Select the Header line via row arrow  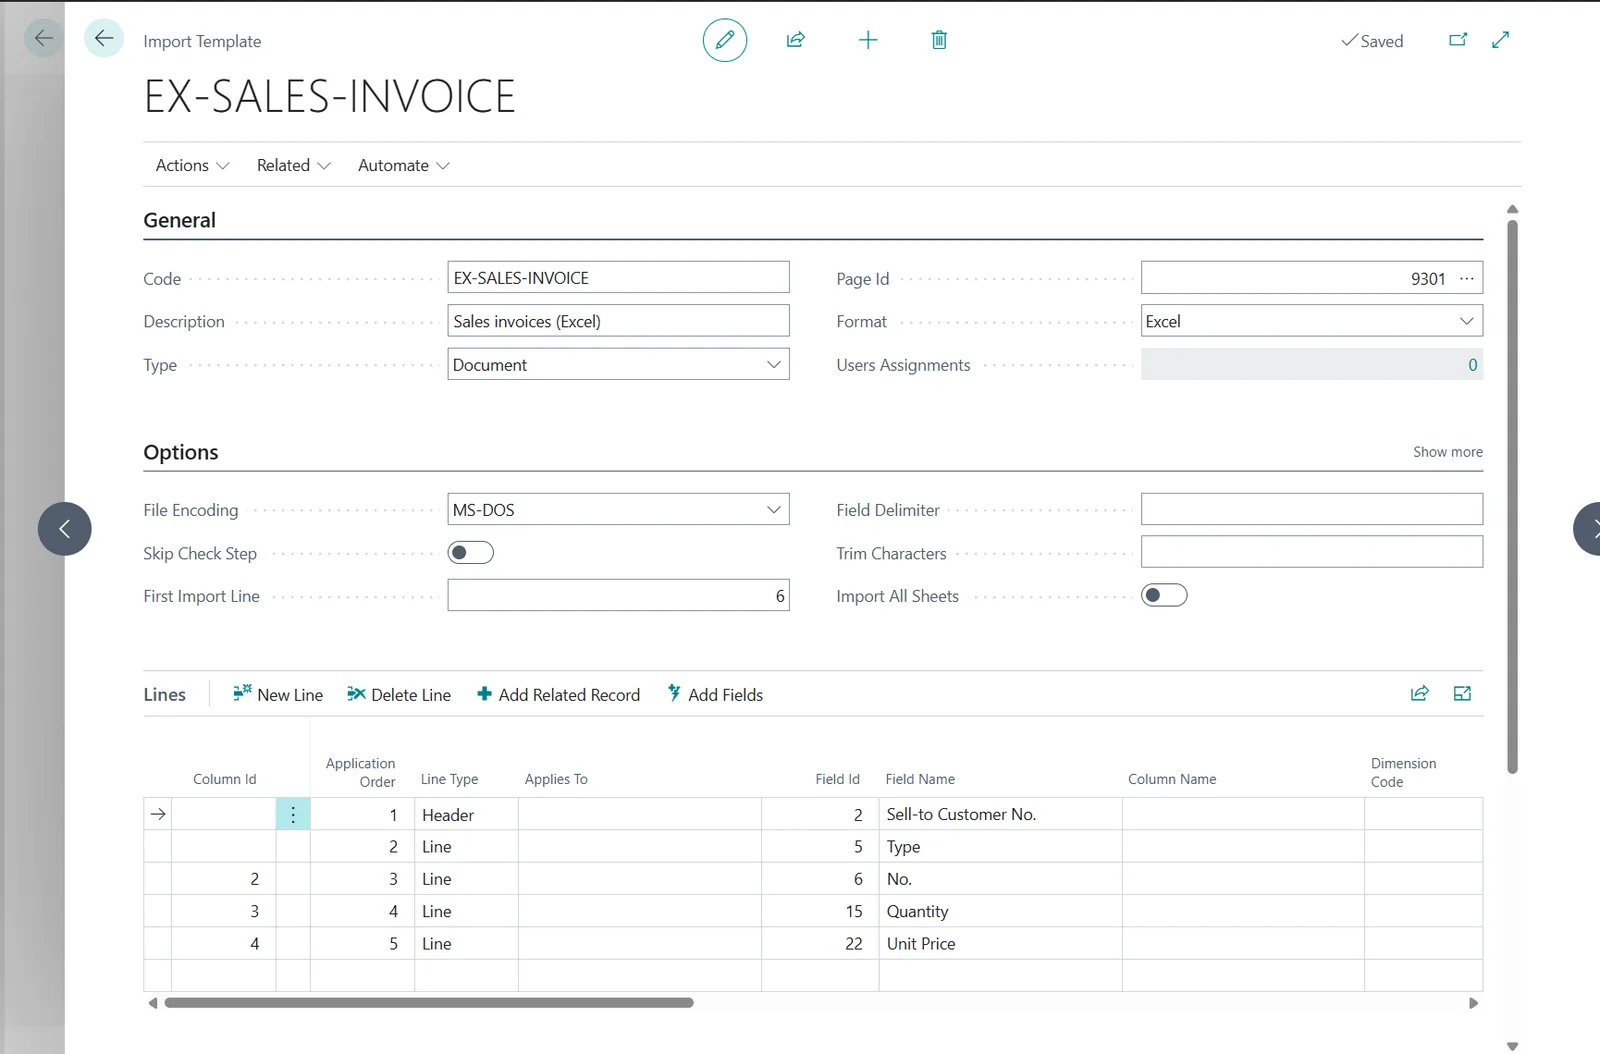coord(158,814)
